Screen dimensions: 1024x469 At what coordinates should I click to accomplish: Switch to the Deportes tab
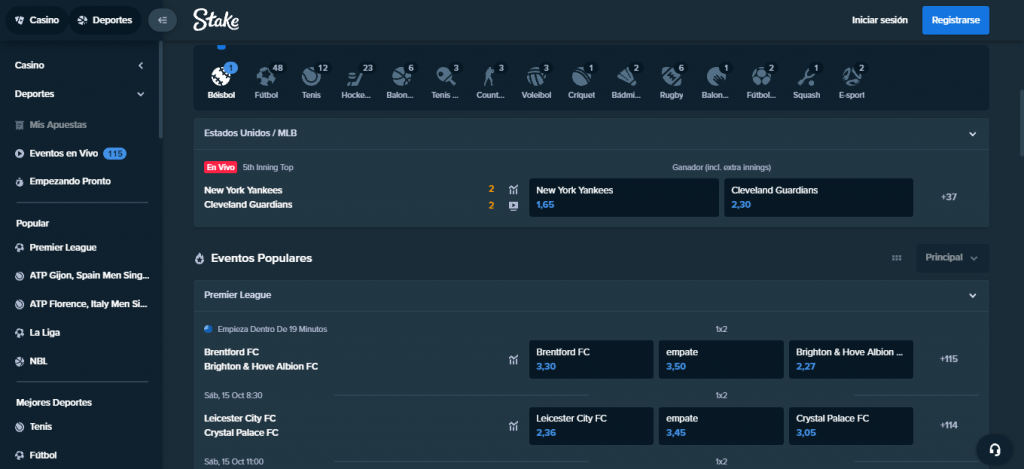tap(104, 20)
